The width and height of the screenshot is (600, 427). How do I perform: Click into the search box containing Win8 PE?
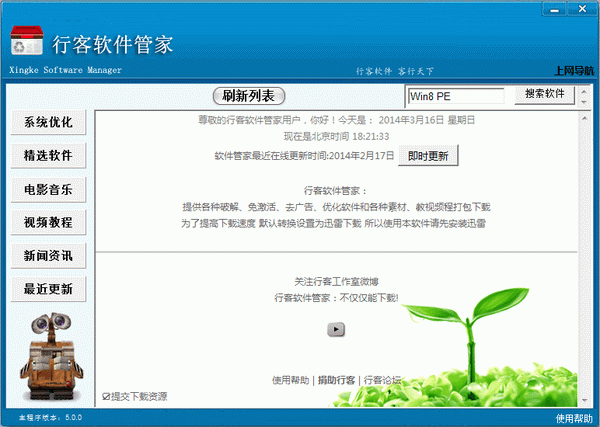(x=456, y=96)
